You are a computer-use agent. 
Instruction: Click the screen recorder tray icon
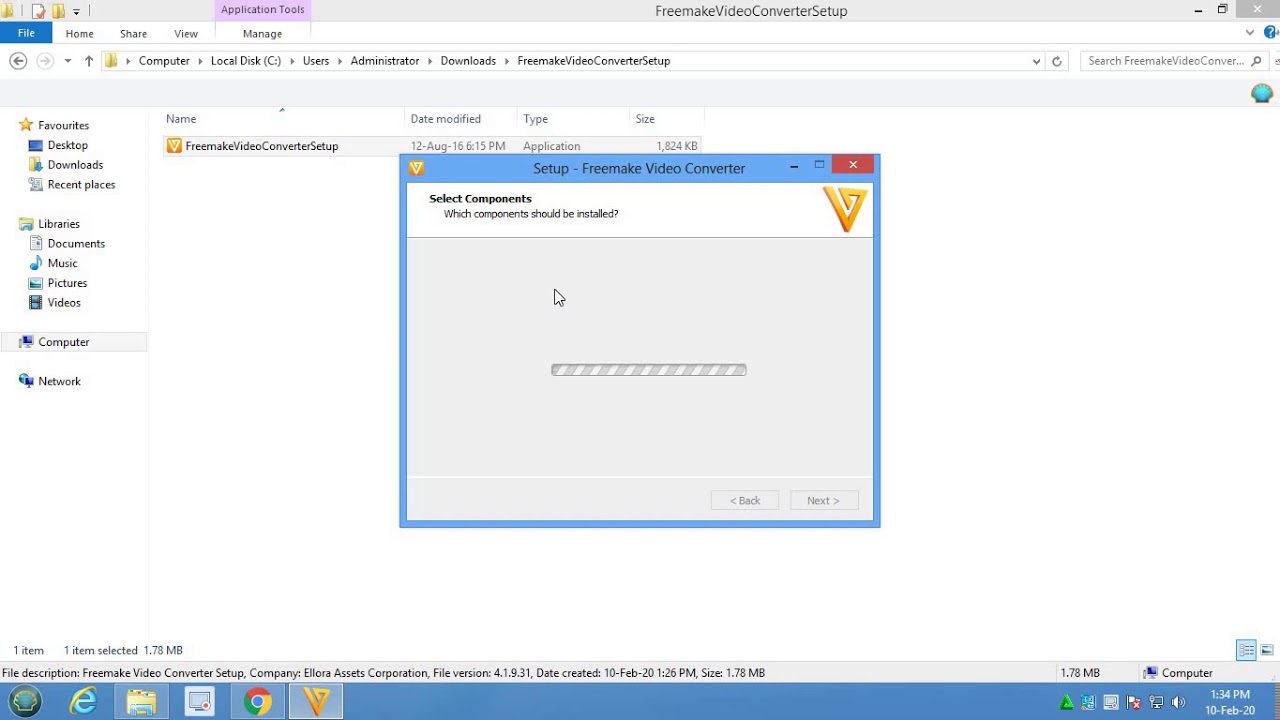[x=1110, y=702]
